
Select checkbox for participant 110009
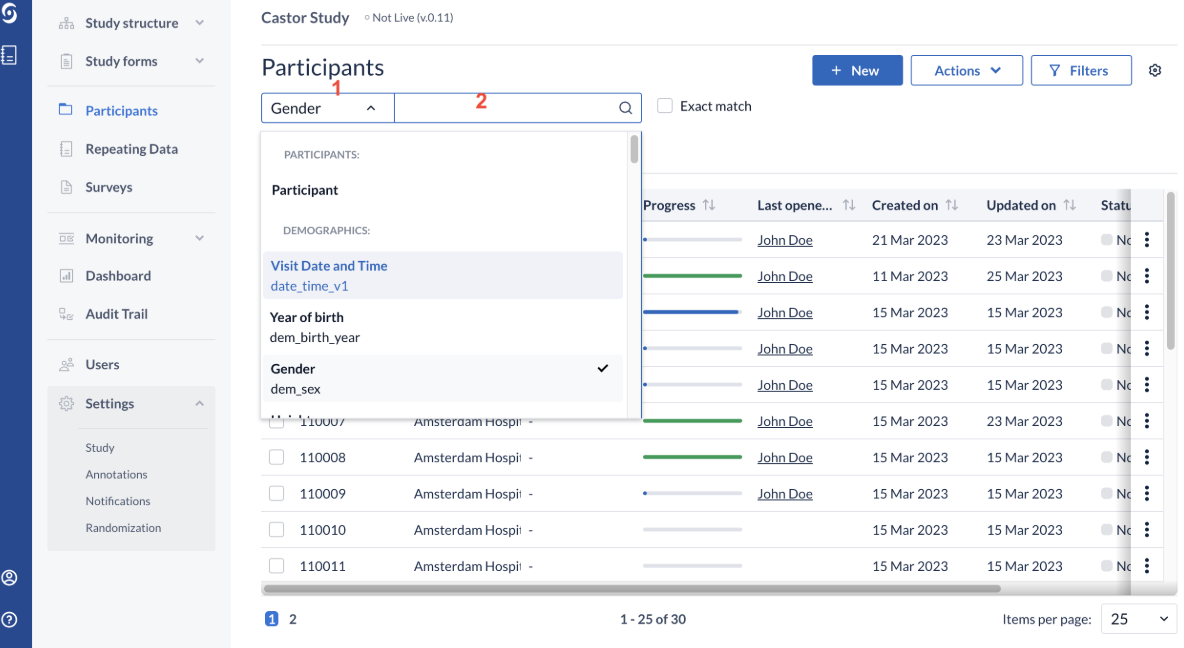[276, 494]
